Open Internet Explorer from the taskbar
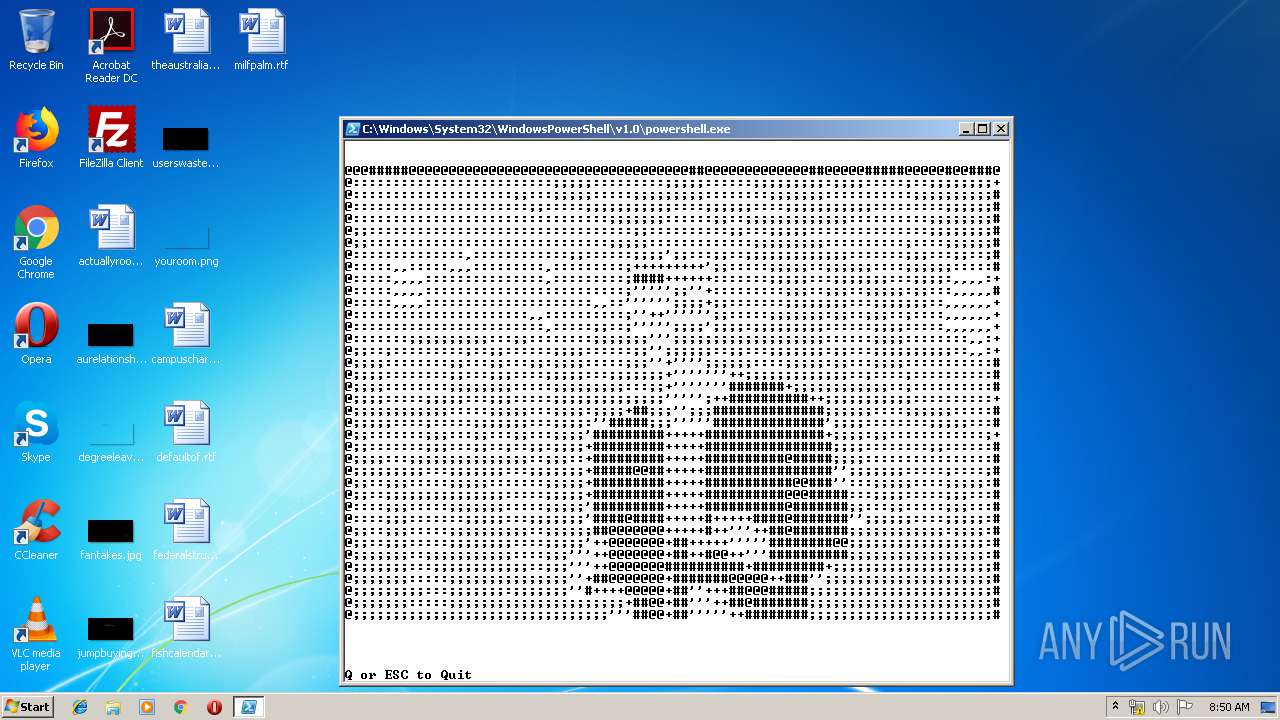This screenshot has height=720, width=1280. point(80,707)
